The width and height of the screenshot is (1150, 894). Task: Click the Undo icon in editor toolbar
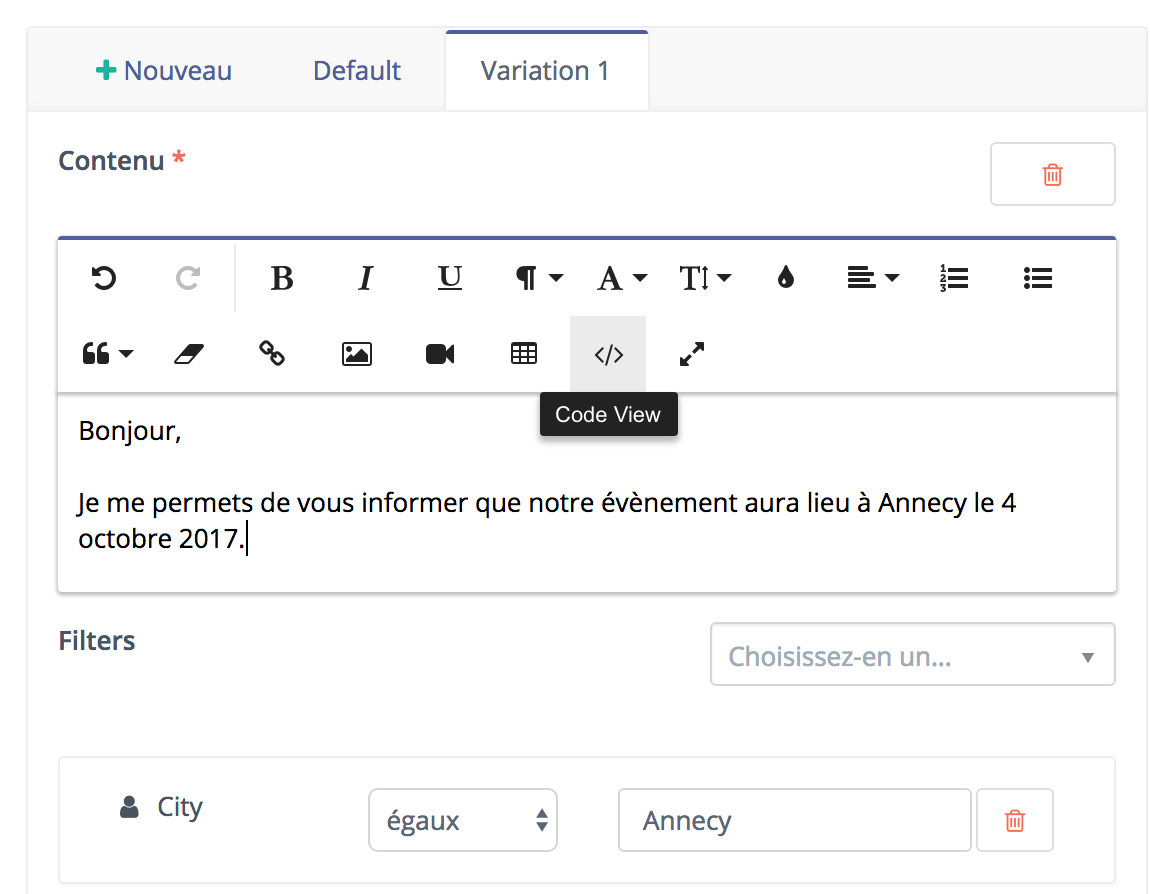pyautogui.click(x=104, y=279)
